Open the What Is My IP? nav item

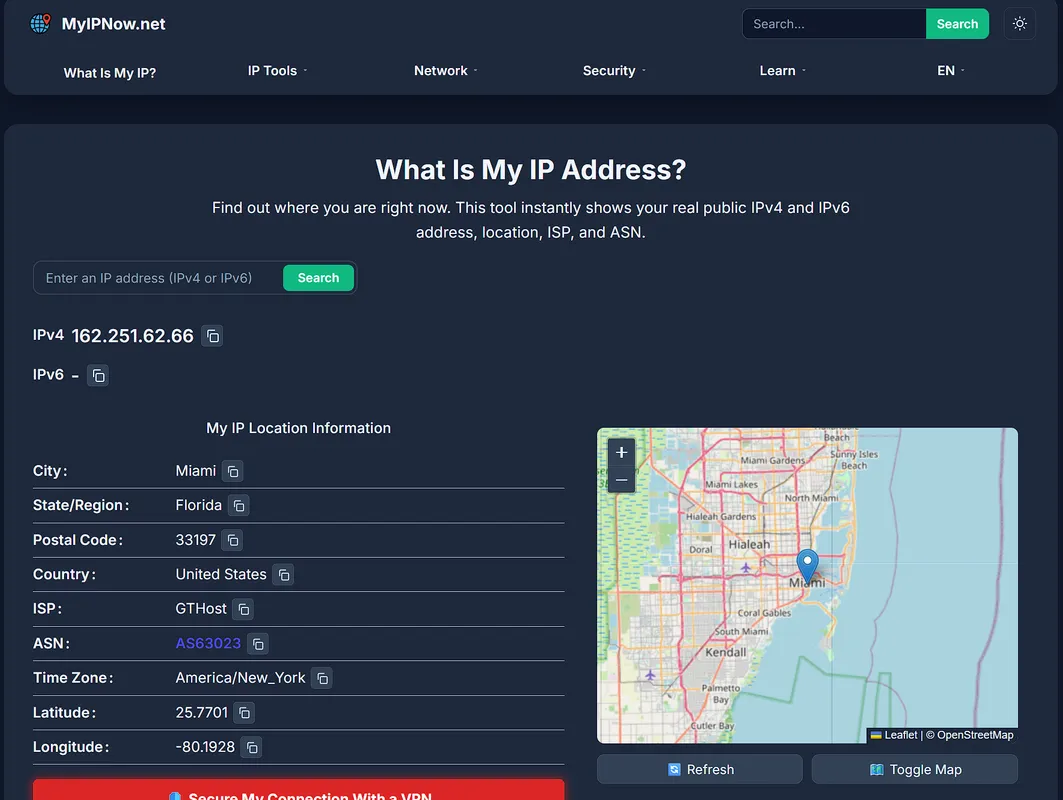click(x=110, y=73)
